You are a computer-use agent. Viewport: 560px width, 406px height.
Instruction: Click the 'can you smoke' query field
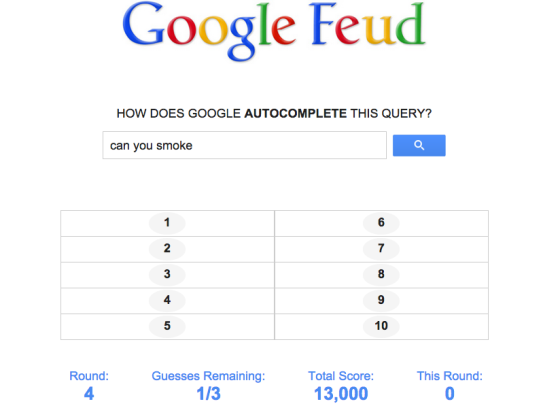click(245, 145)
